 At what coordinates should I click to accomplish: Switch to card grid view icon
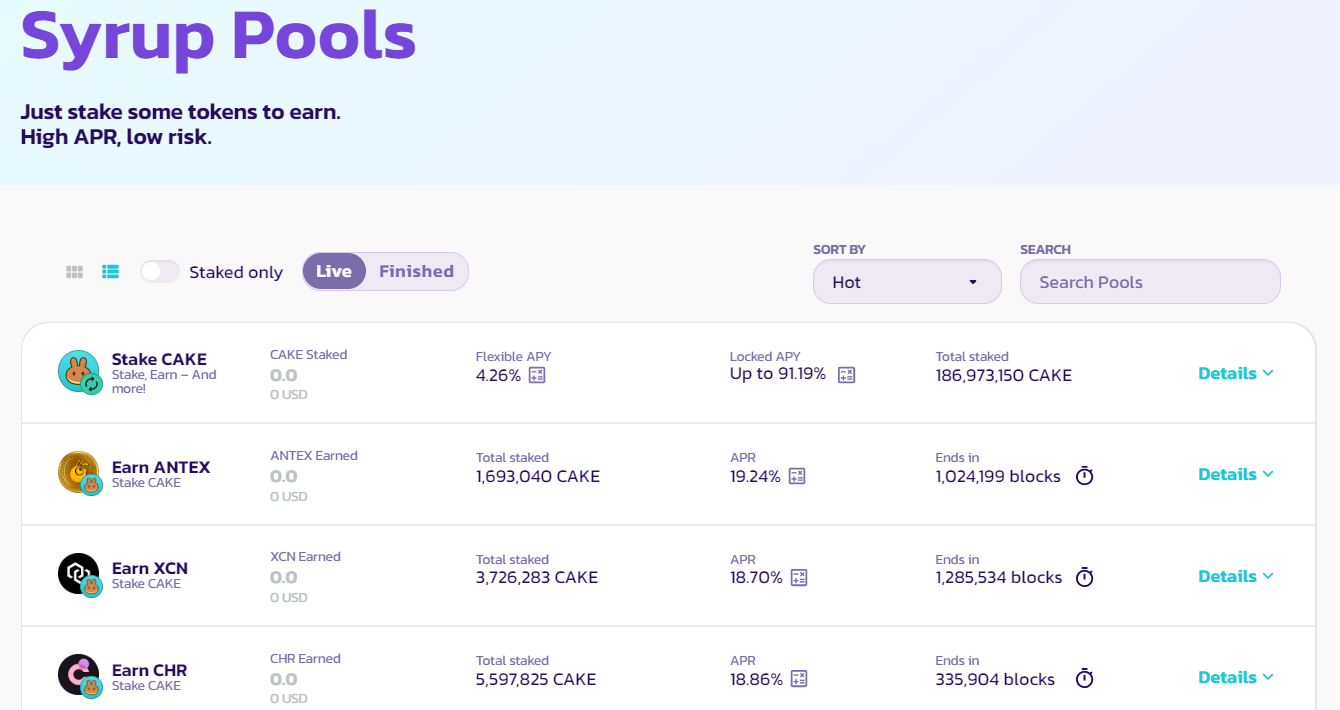tap(74, 272)
